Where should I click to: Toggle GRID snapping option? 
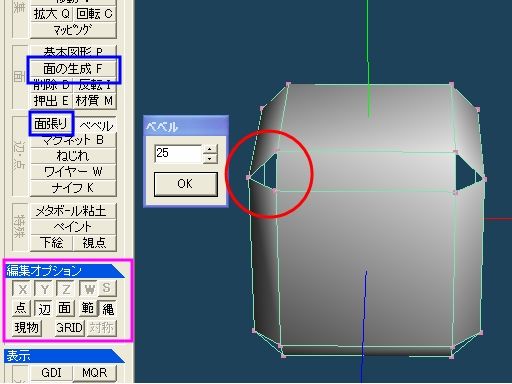70,328
